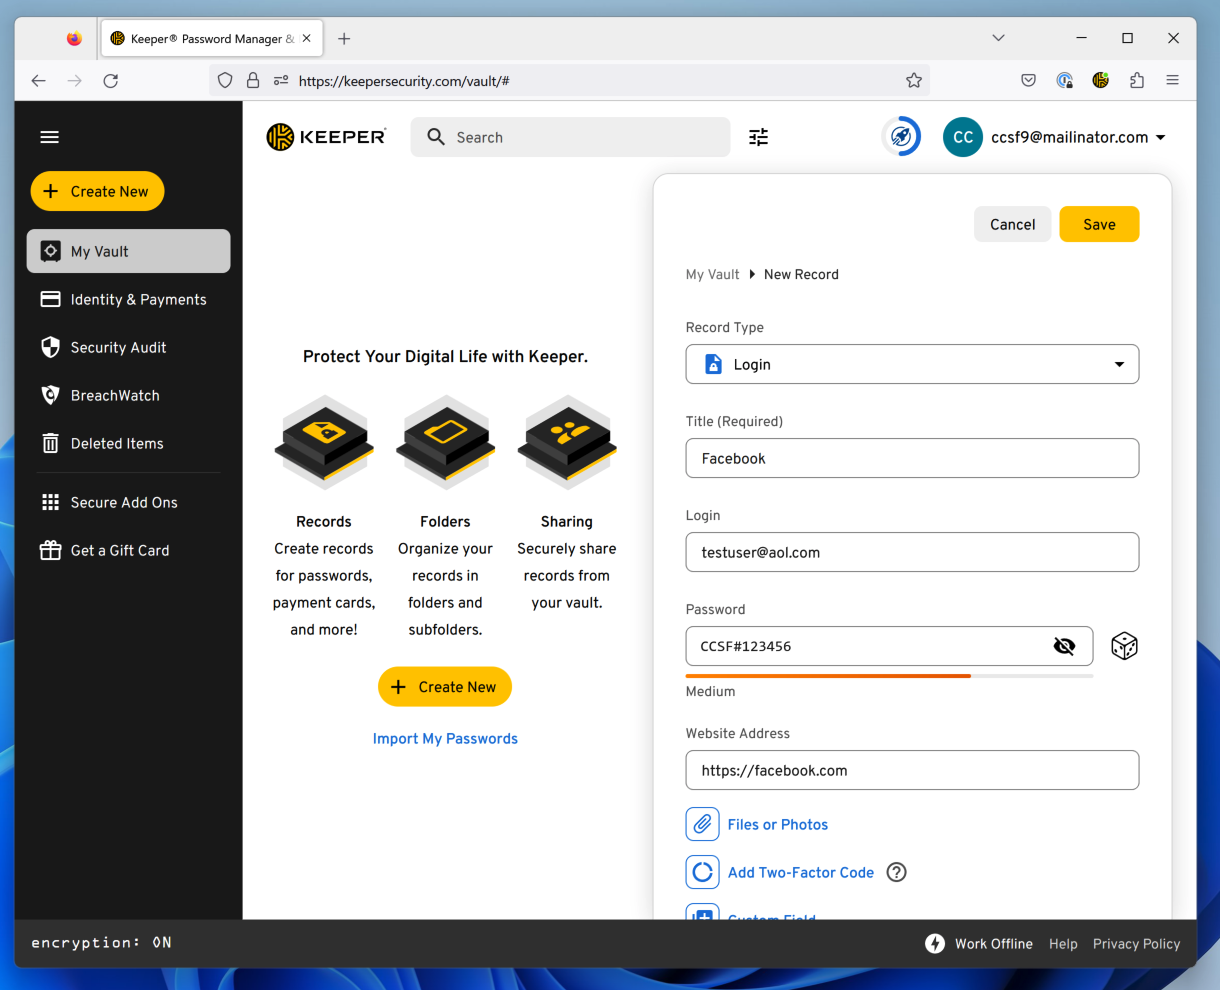Click the Website Address field
Image resolution: width=1220 pixels, height=990 pixels.
coord(912,770)
